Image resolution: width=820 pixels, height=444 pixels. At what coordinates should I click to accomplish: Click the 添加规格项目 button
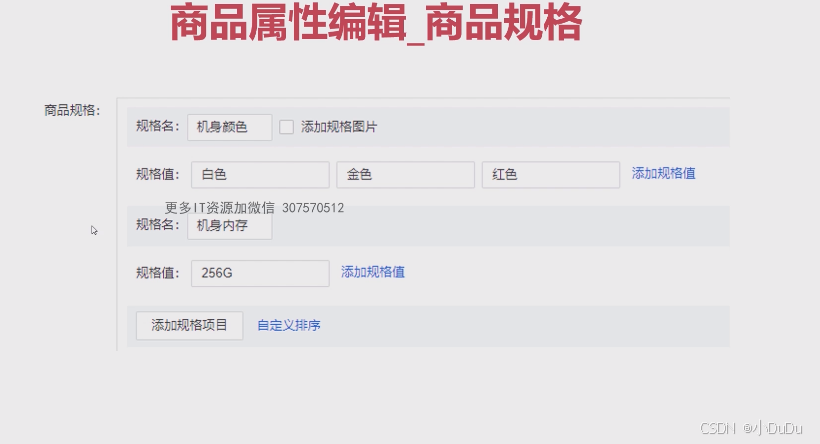tap(189, 326)
